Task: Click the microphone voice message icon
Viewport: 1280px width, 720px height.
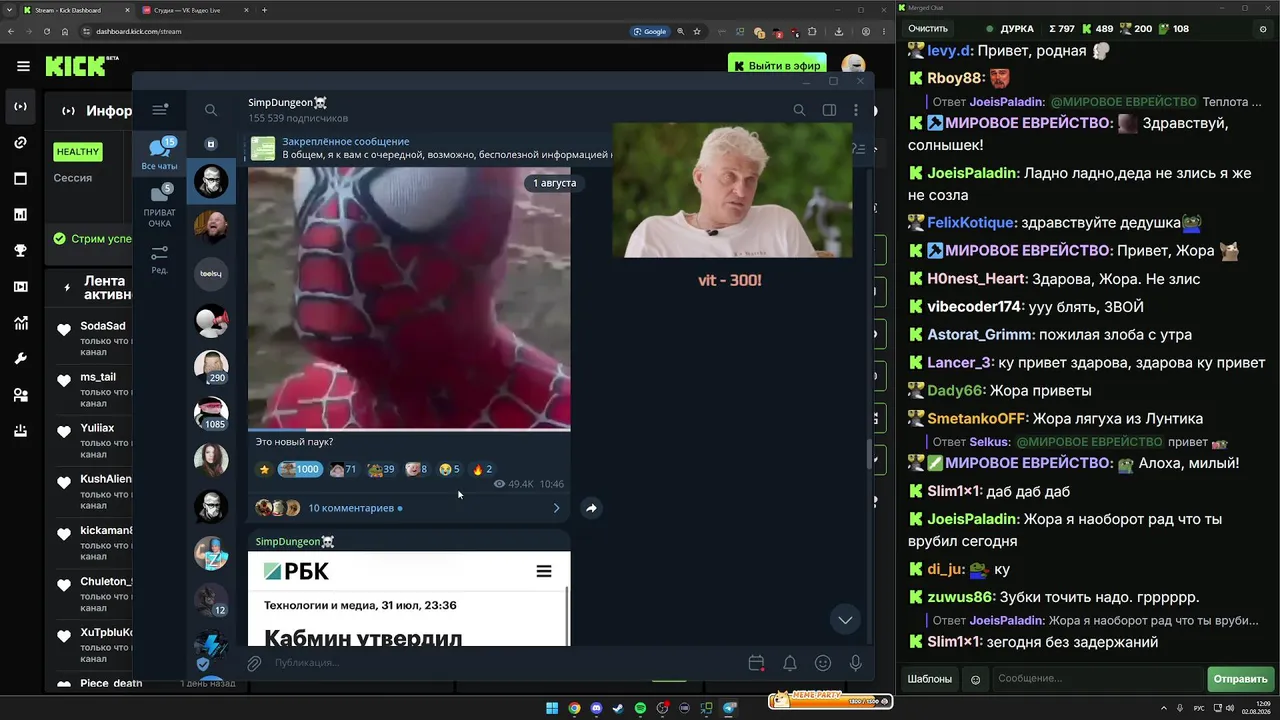Action: 856,663
